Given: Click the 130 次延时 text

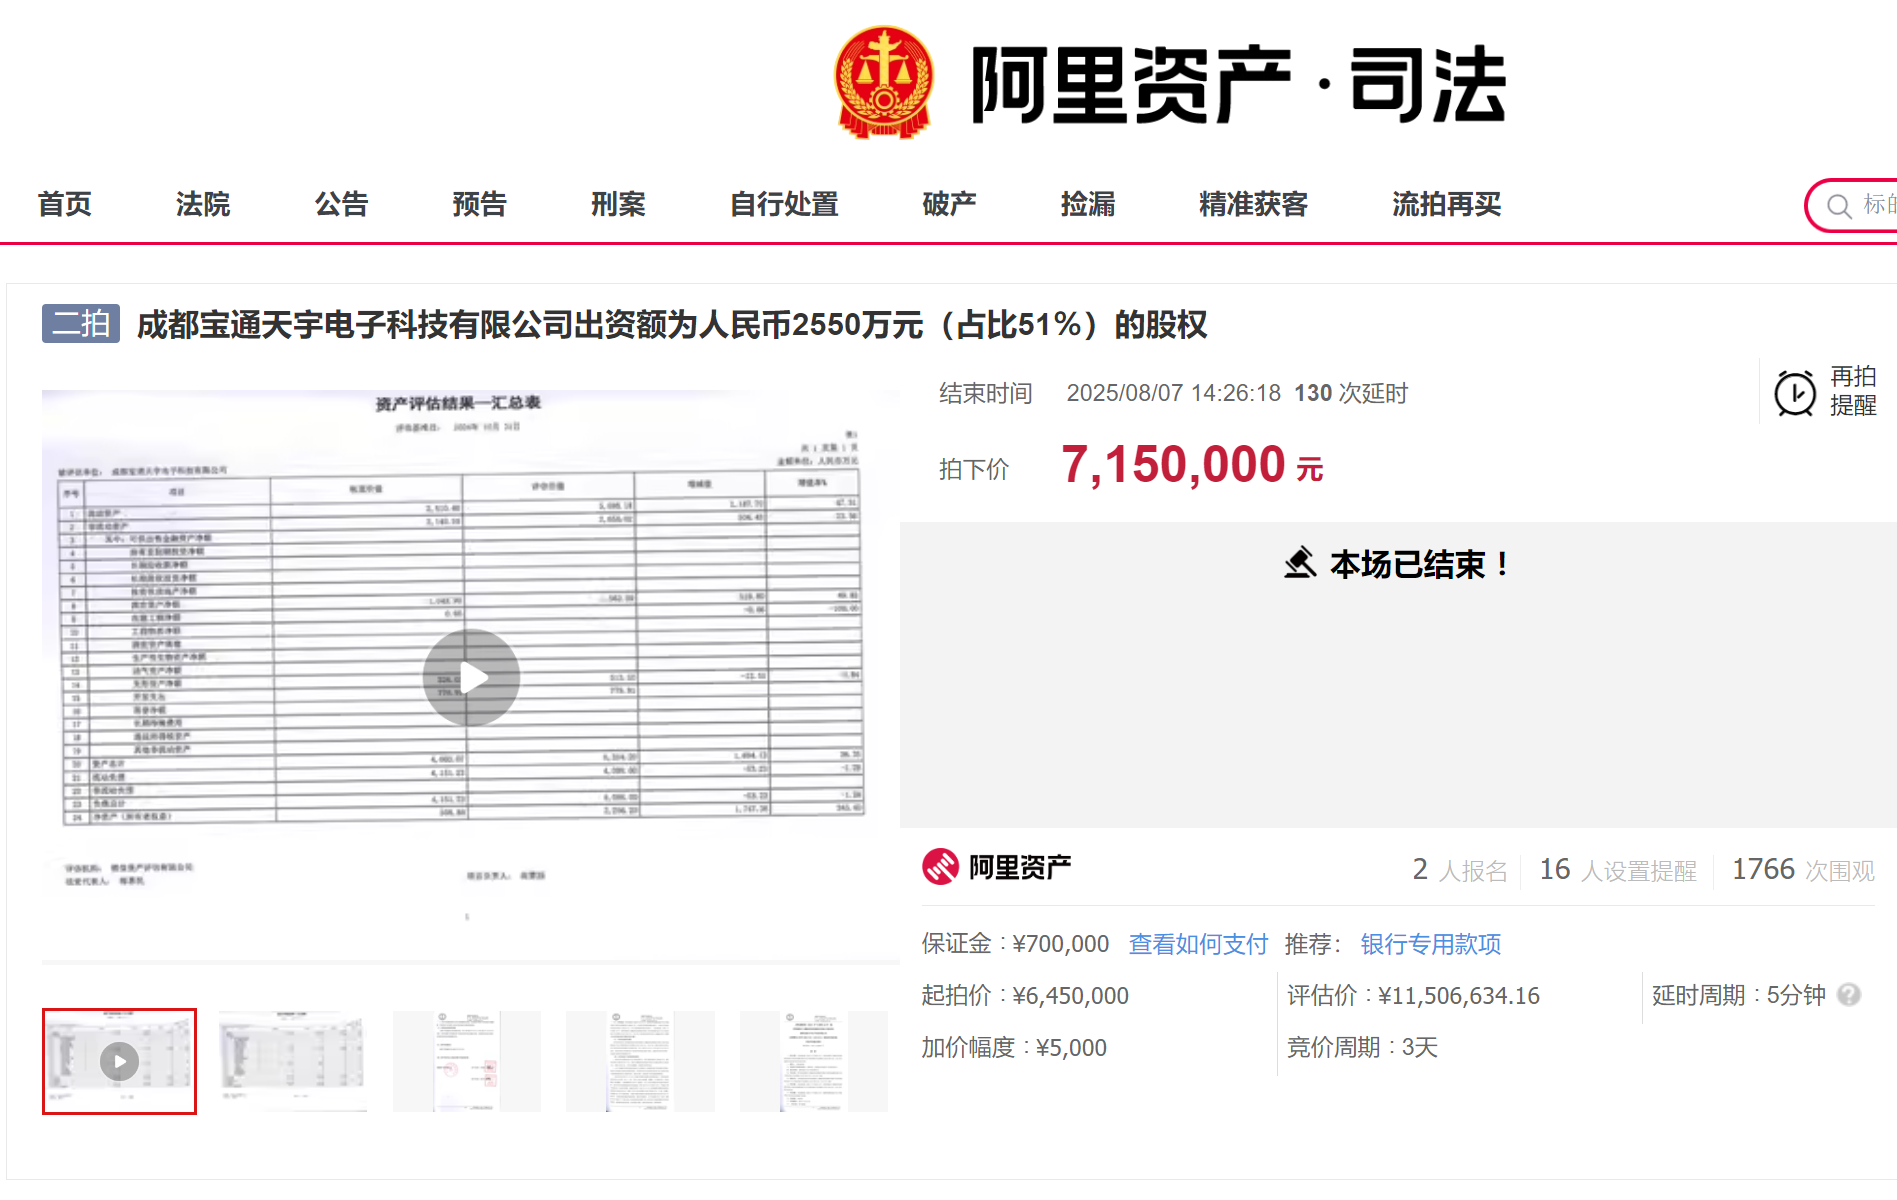Looking at the screenshot, I should 1351,393.
